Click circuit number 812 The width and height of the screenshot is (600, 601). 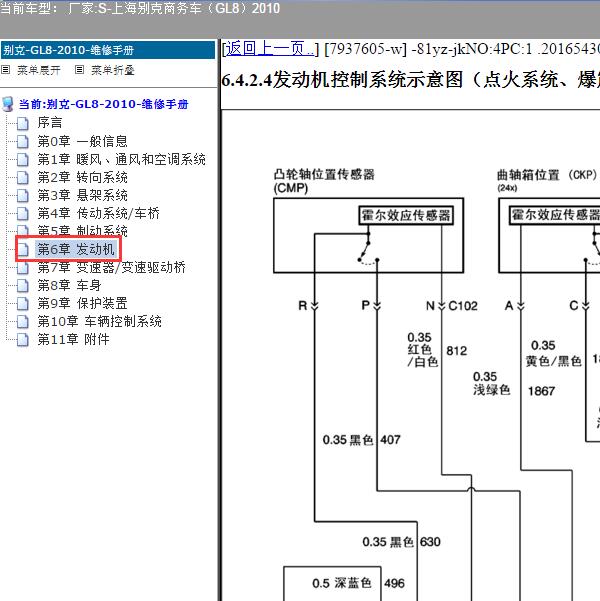tap(456, 351)
